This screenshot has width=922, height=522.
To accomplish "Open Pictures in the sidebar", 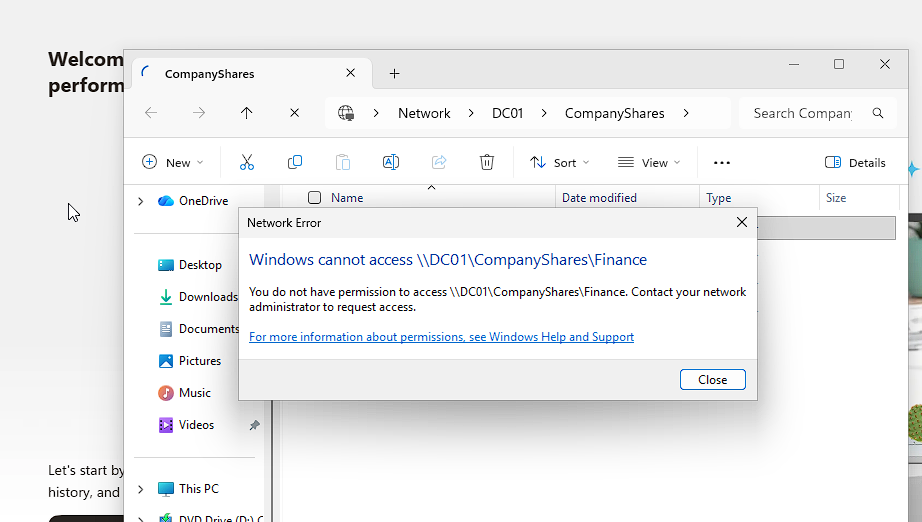I will (x=200, y=361).
